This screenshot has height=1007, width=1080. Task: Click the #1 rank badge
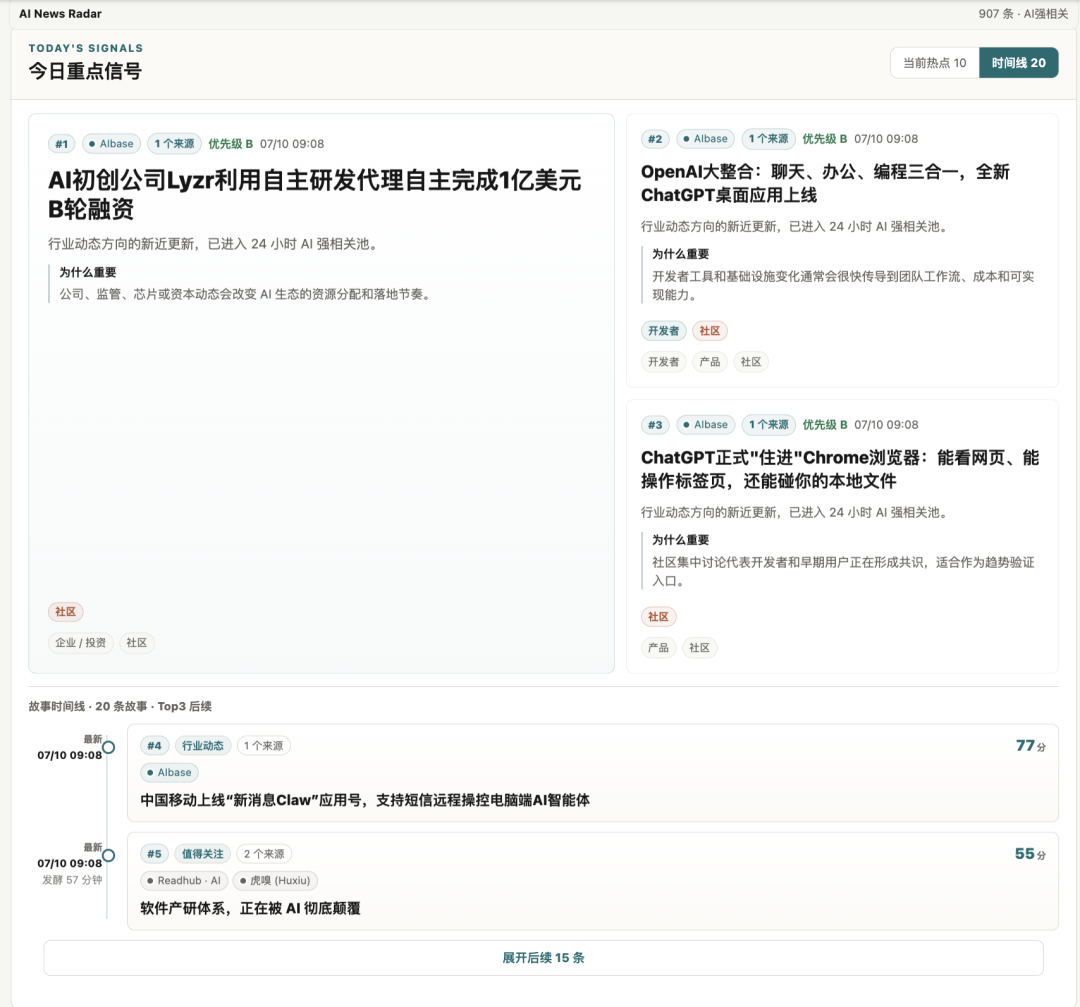[x=62, y=144]
